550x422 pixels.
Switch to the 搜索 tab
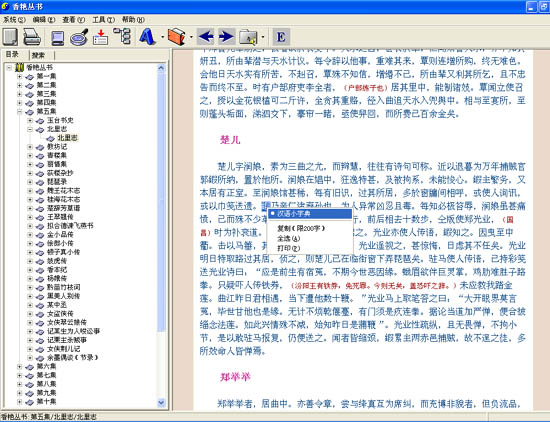coord(39,55)
